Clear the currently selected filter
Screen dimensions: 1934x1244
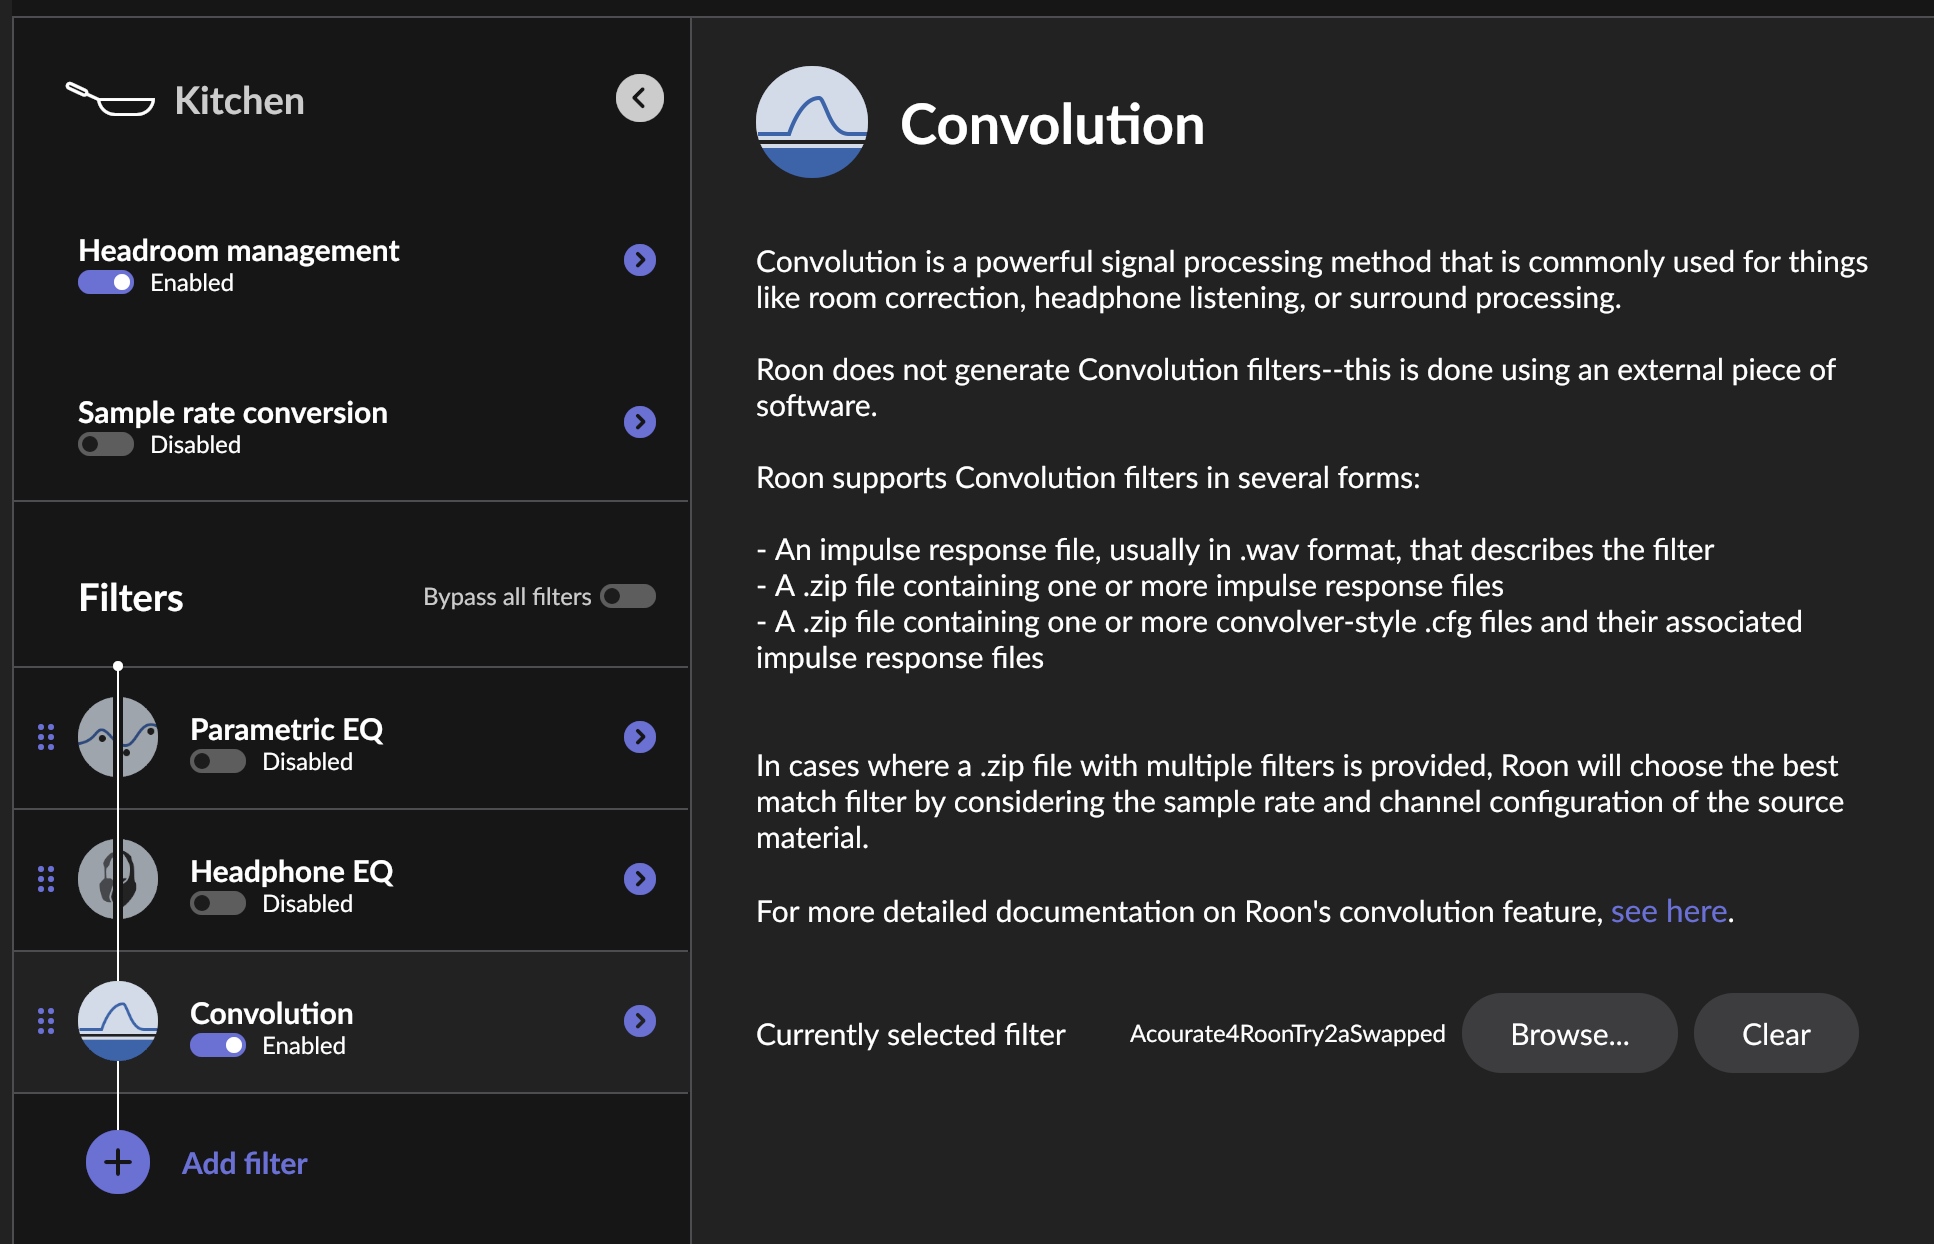tap(1775, 1034)
